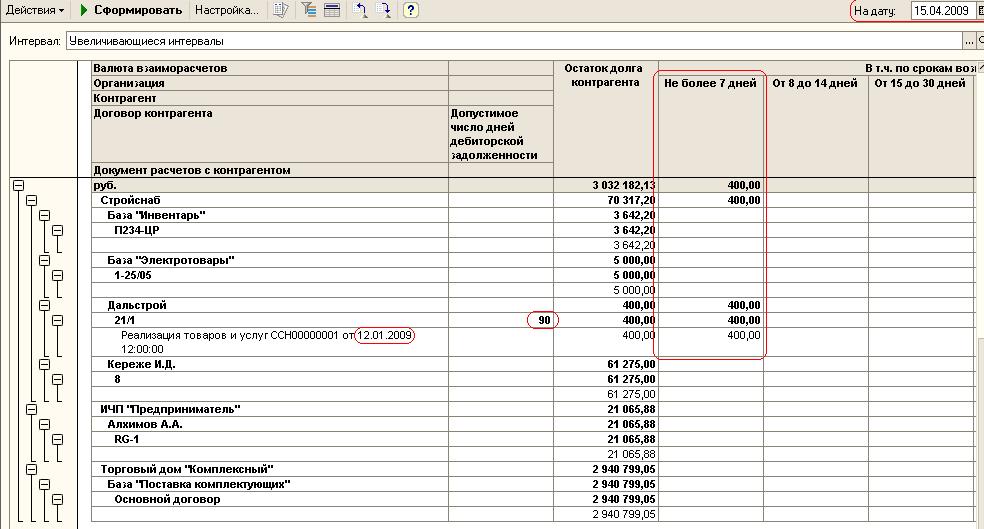The image size is (984, 529).
Task: Collapse the ИЧП "Предприниматель" node
Action: coord(31,409)
